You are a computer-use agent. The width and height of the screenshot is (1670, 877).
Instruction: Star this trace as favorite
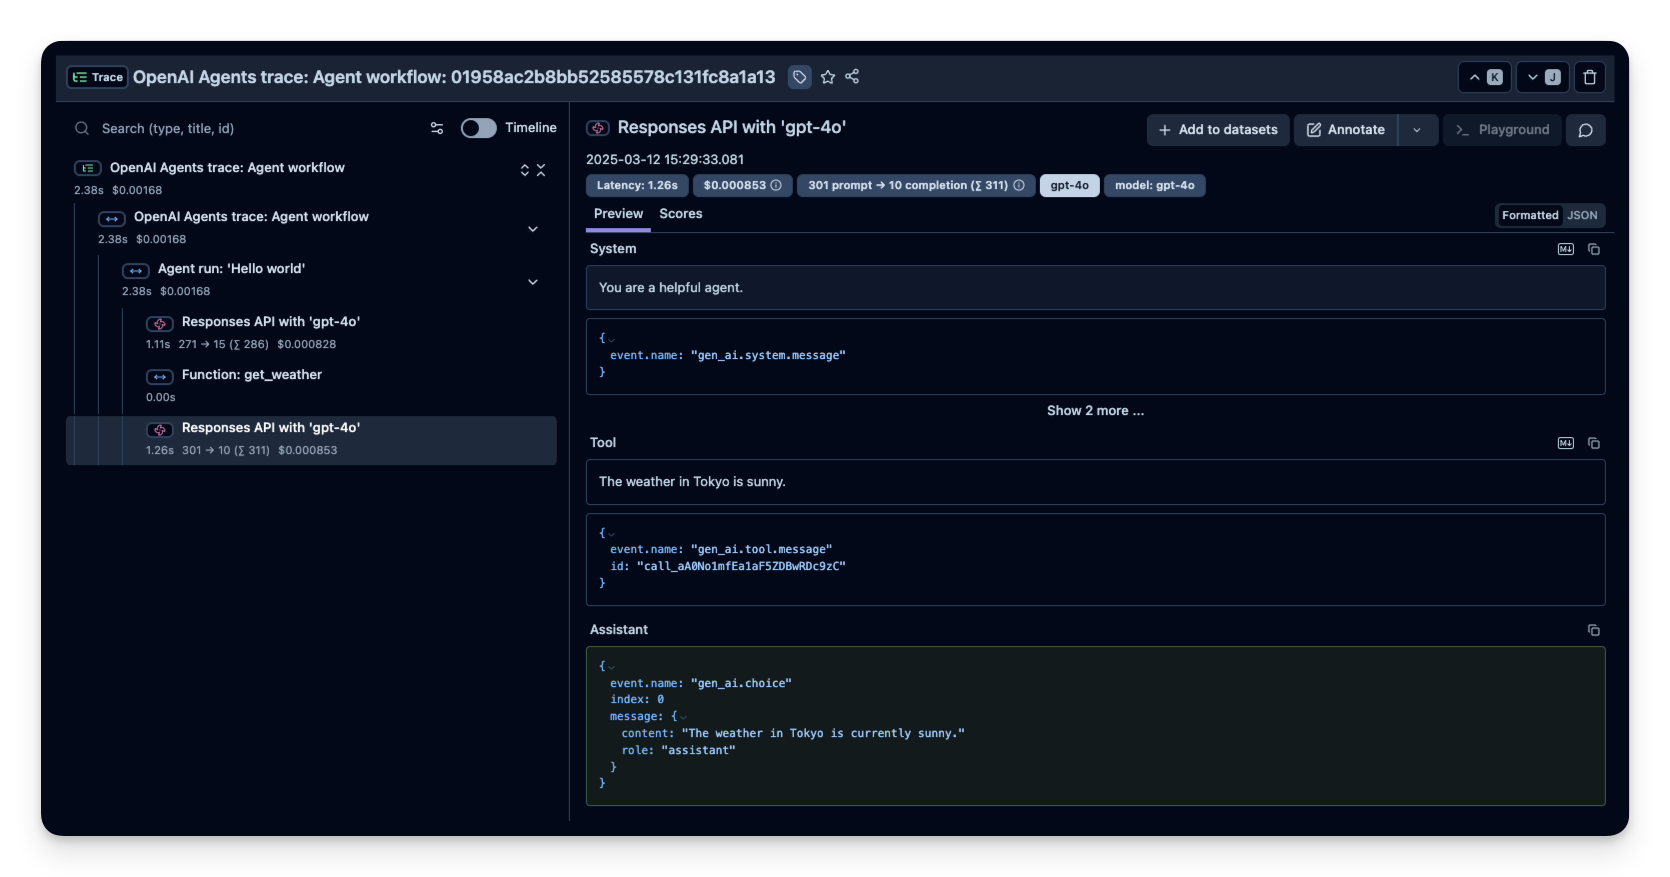[828, 77]
